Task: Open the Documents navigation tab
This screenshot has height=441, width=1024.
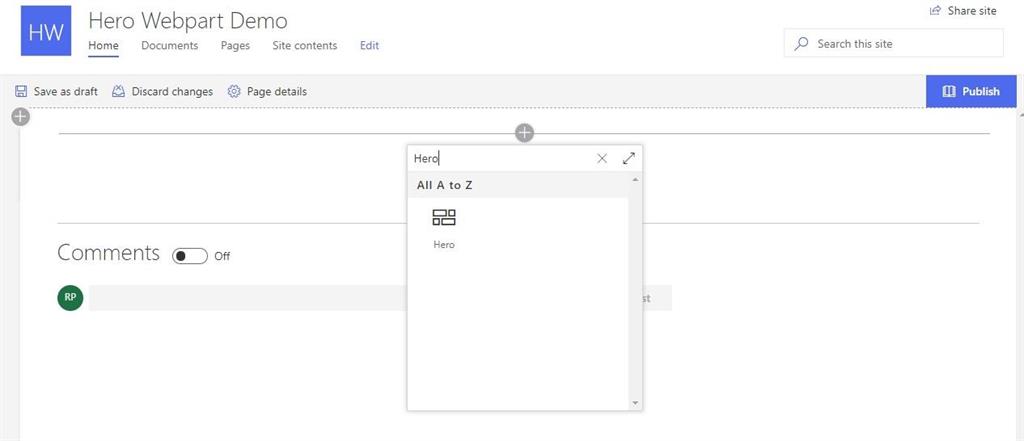Action: tap(170, 45)
